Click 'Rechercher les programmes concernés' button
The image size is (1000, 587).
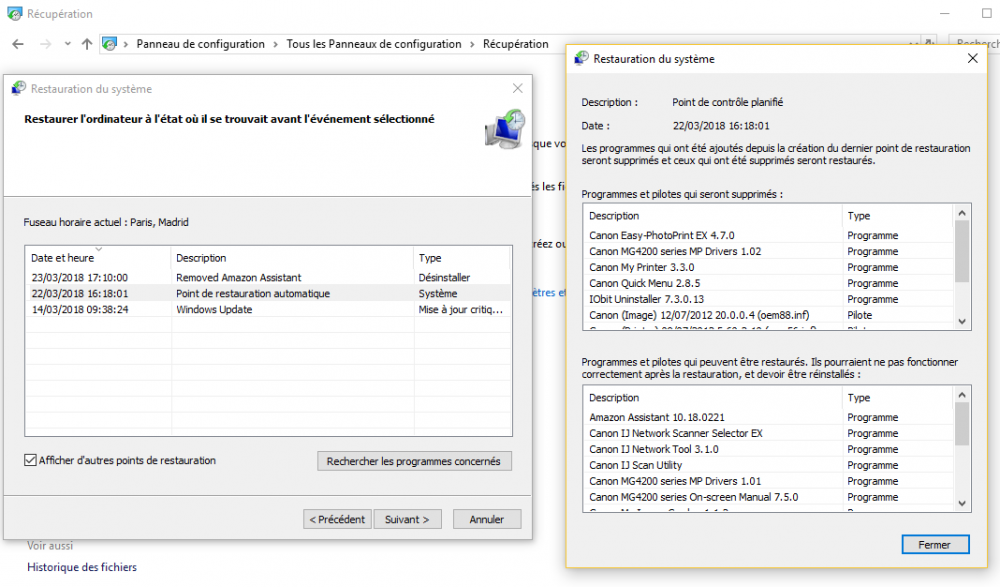414,461
